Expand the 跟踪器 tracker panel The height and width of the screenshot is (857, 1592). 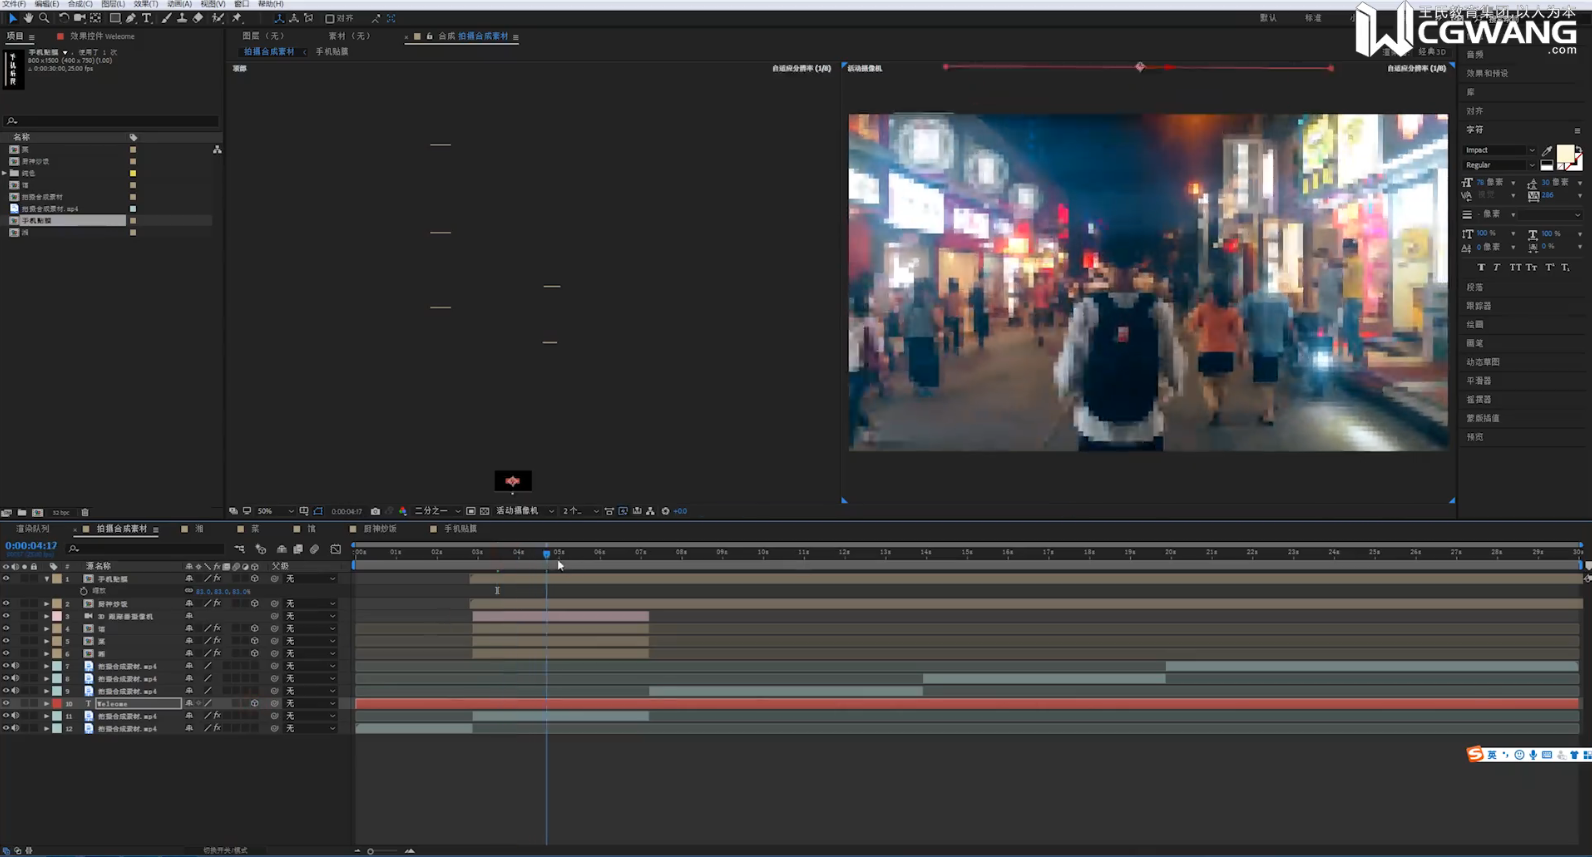1479,306
